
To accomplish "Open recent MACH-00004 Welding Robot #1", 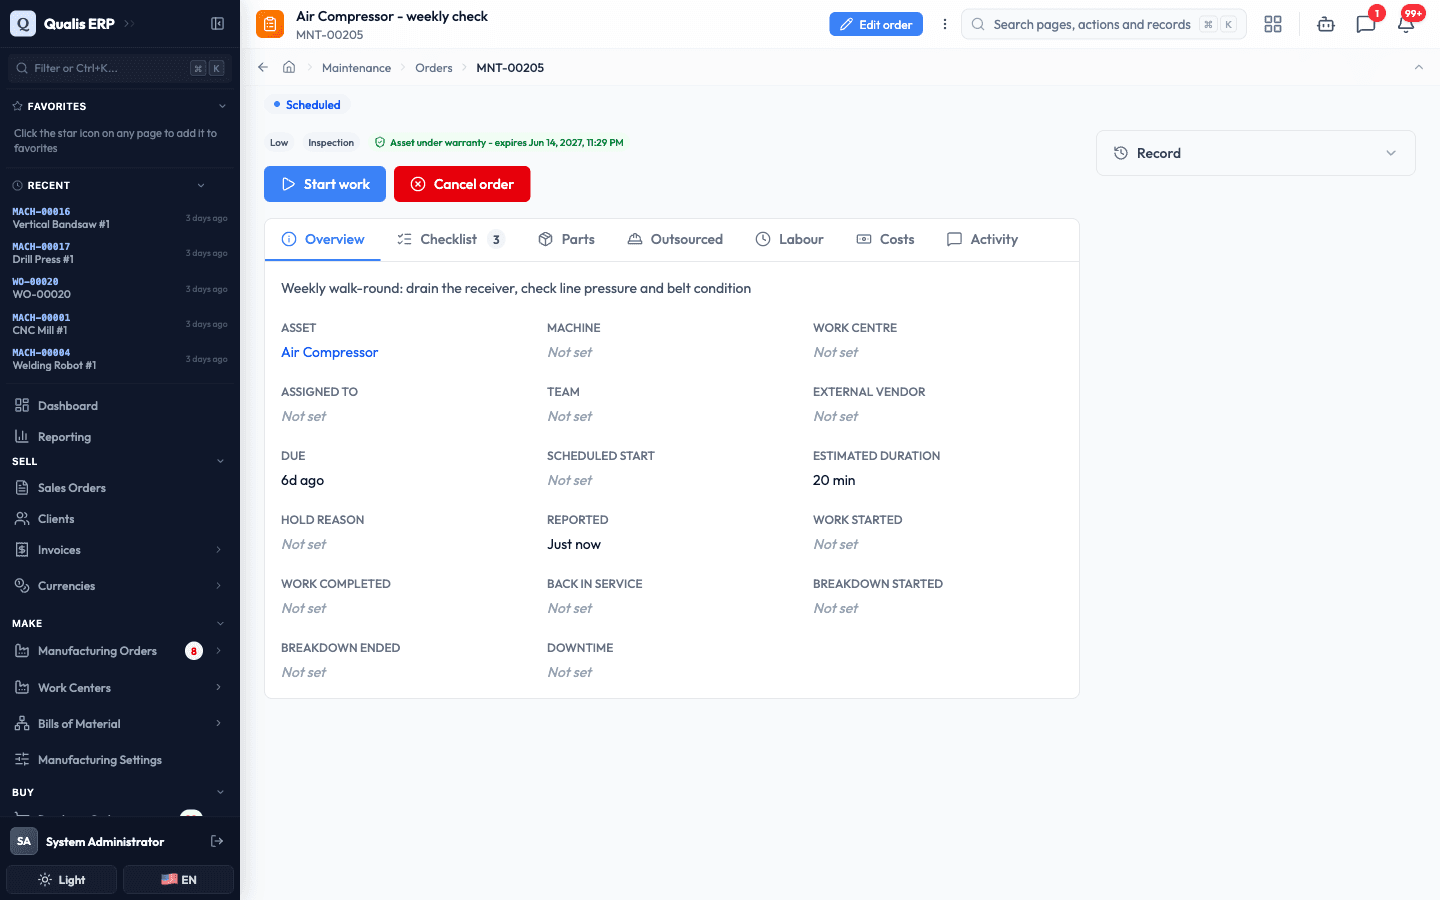I will (120, 359).
